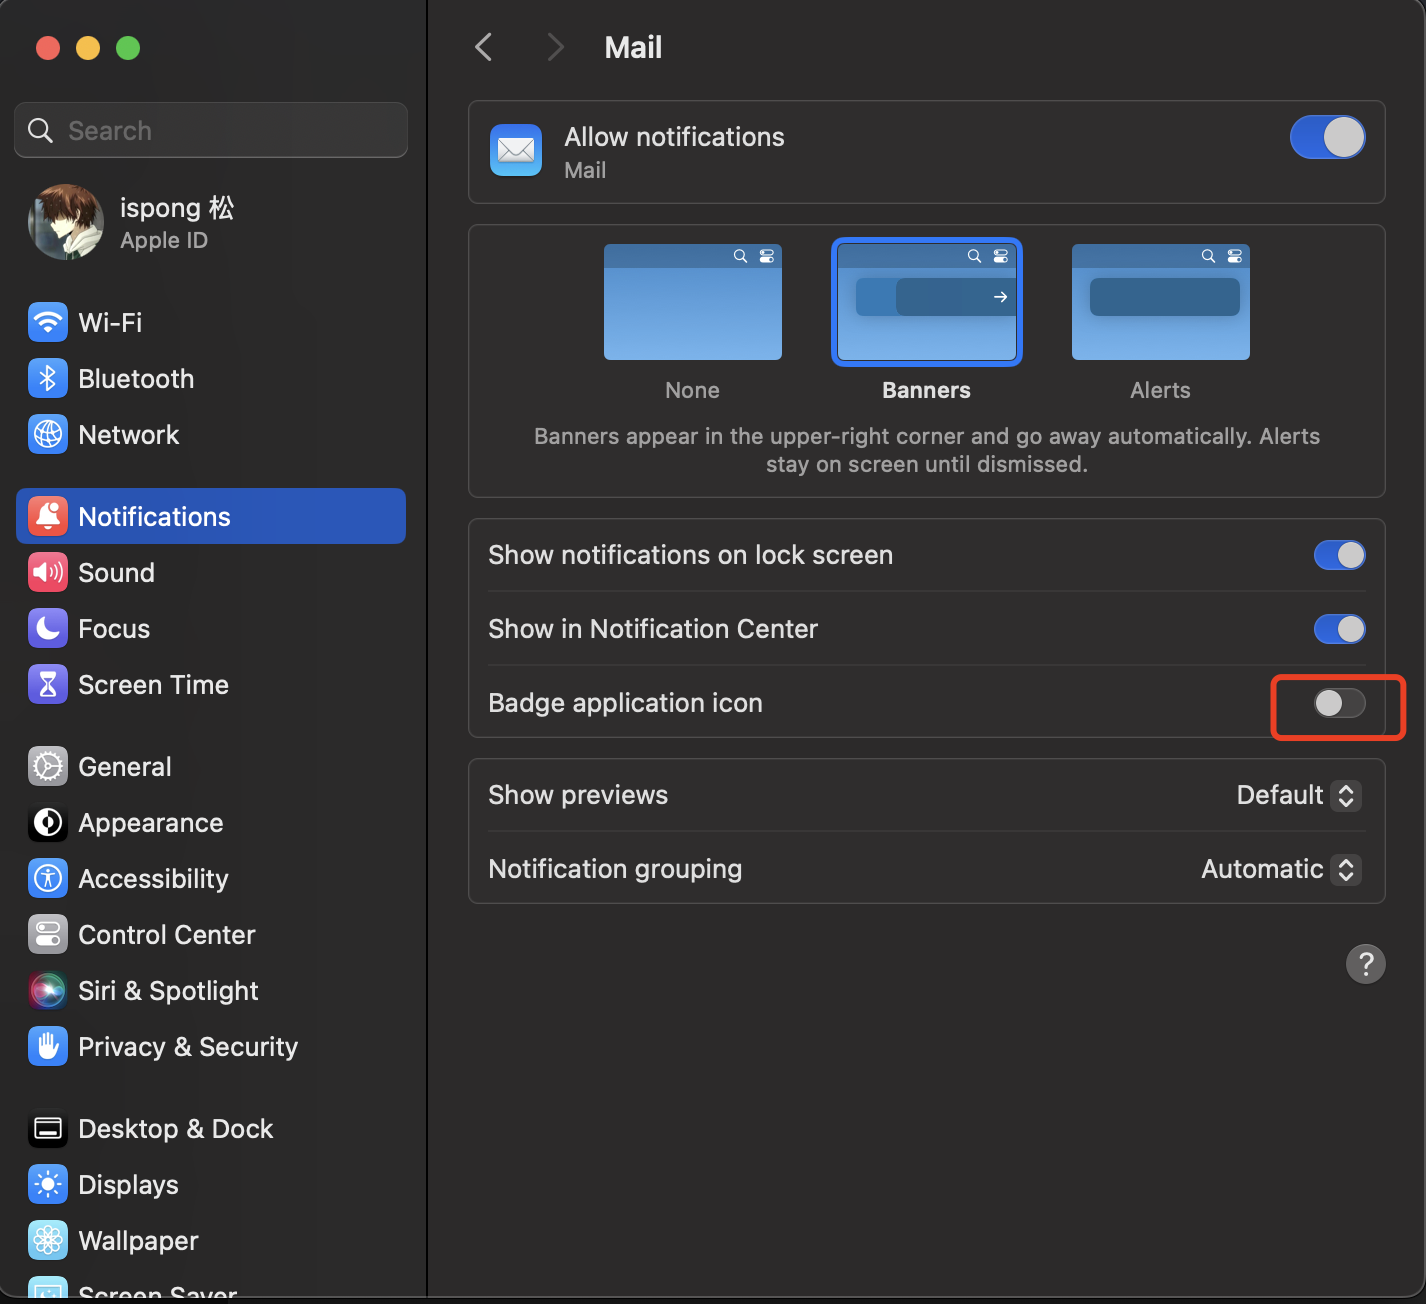Viewport: 1426px width, 1304px height.
Task: Open Displays settings
Action: 211,1184
